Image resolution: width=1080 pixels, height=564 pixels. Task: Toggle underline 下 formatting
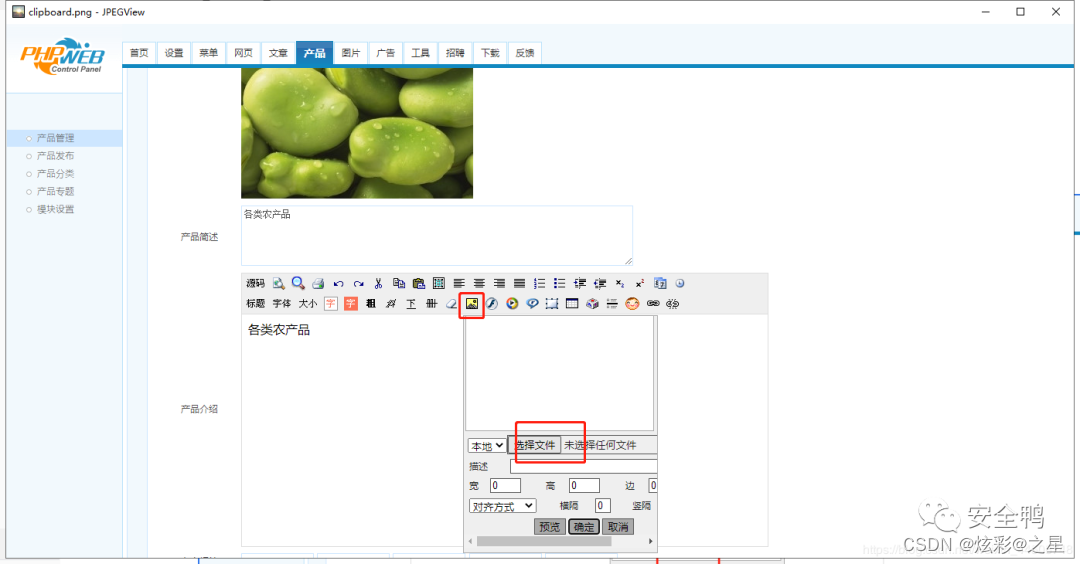411,304
